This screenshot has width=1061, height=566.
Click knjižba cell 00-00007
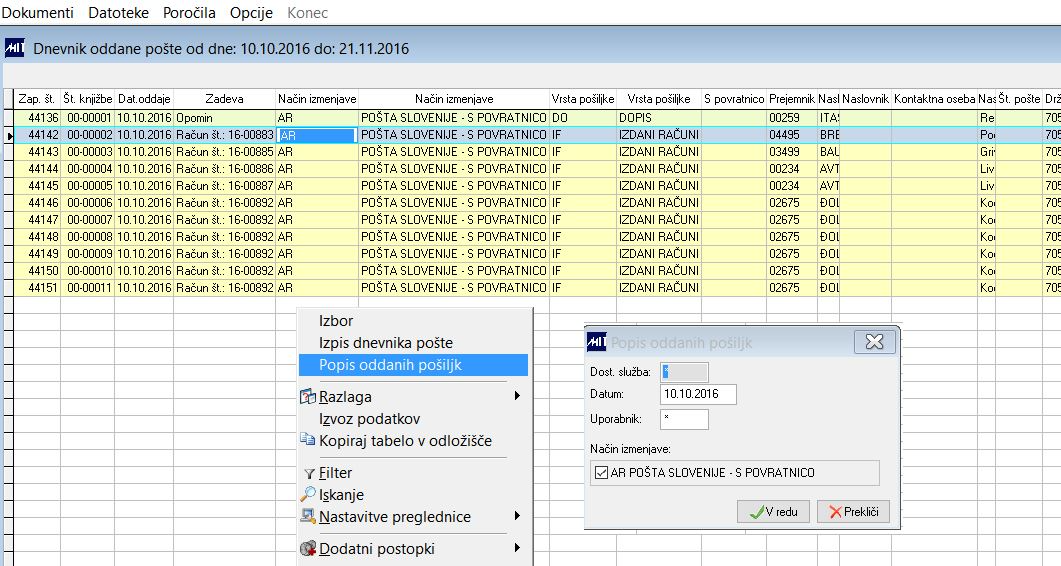(x=87, y=219)
